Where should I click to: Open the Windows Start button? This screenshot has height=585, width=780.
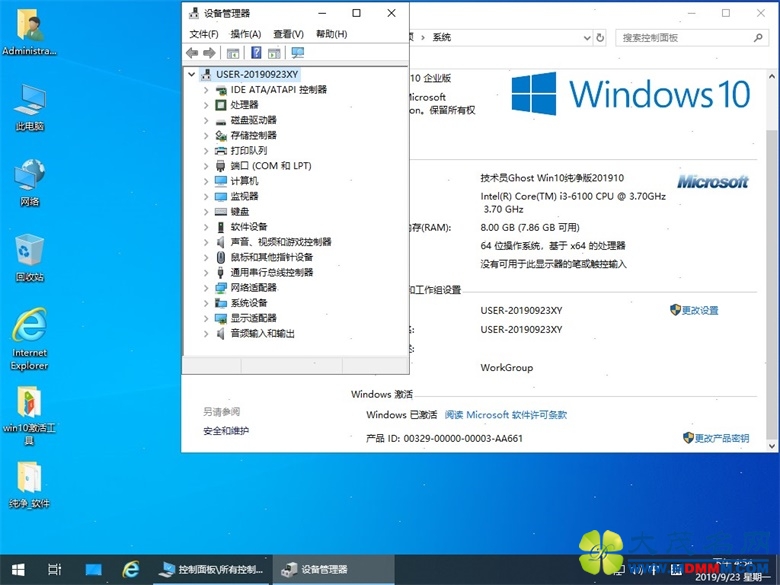(x=18, y=570)
